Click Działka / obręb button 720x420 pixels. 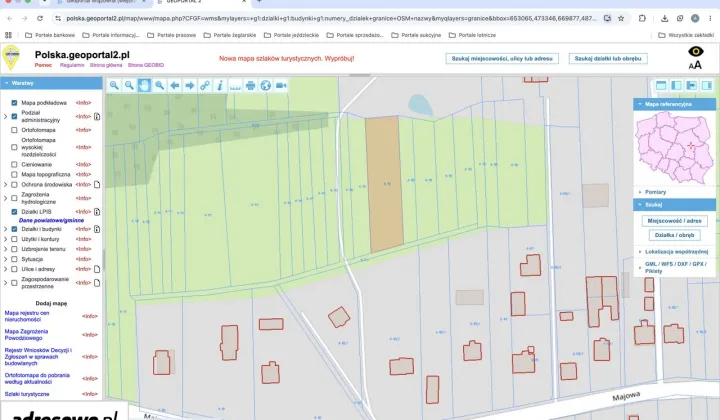[674, 235]
